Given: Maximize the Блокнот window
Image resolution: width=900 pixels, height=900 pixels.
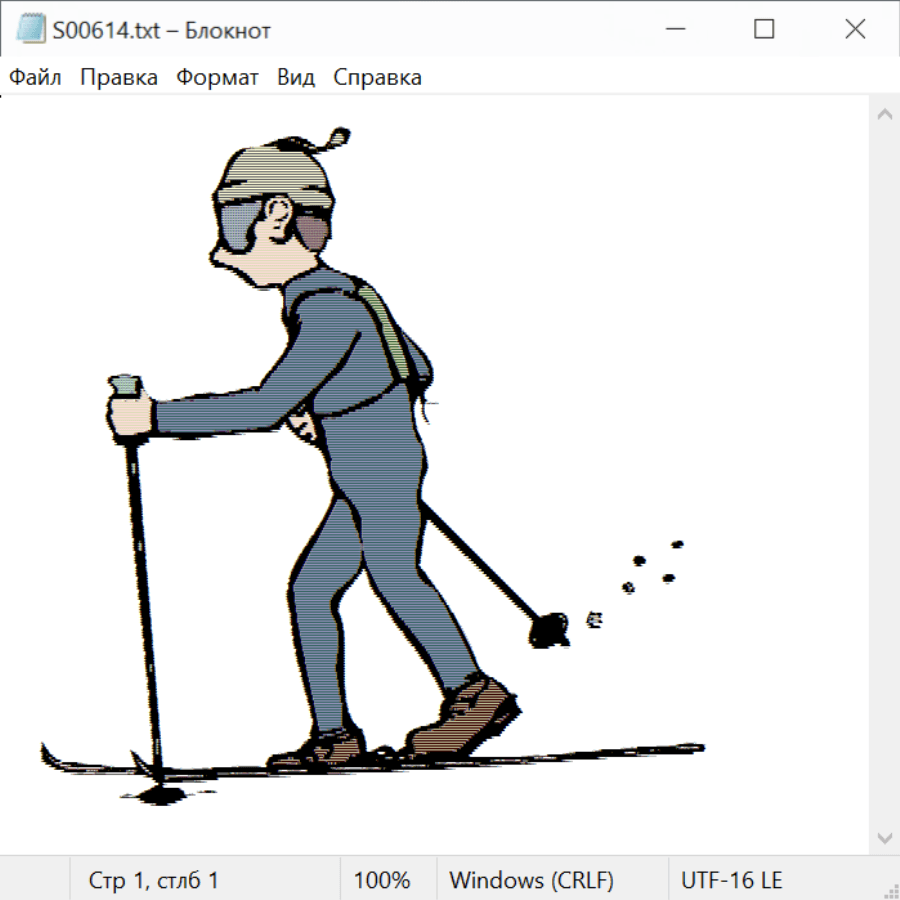Looking at the screenshot, I should click(764, 30).
